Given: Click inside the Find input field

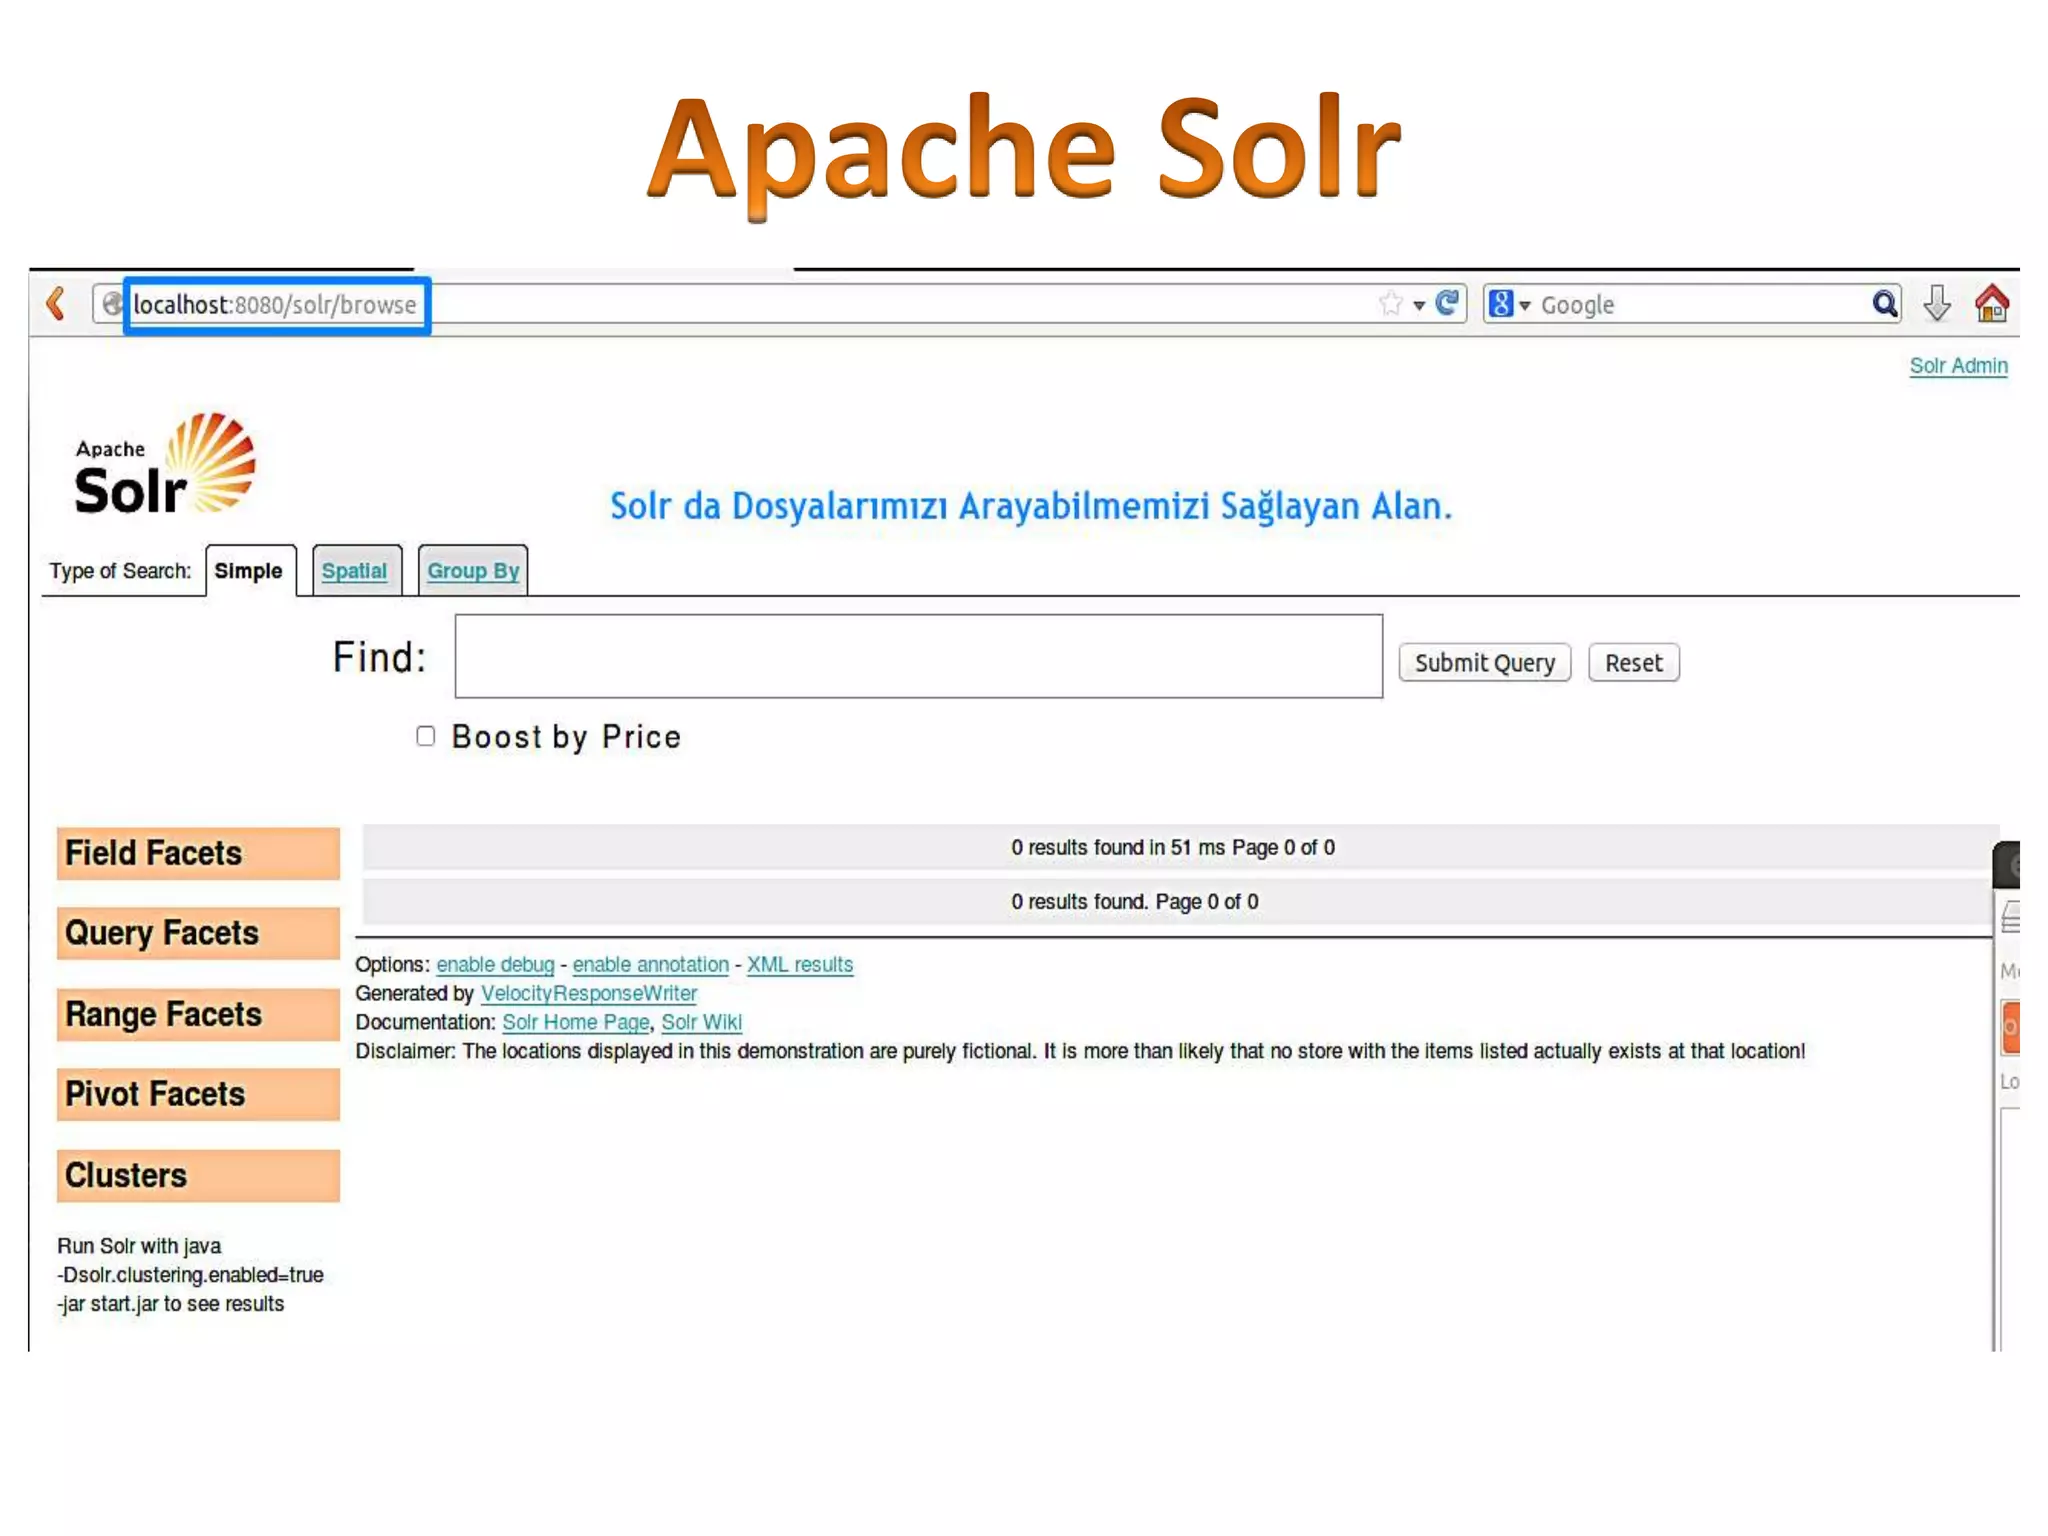Looking at the screenshot, I should pyautogui.click(x=918, y=656).
